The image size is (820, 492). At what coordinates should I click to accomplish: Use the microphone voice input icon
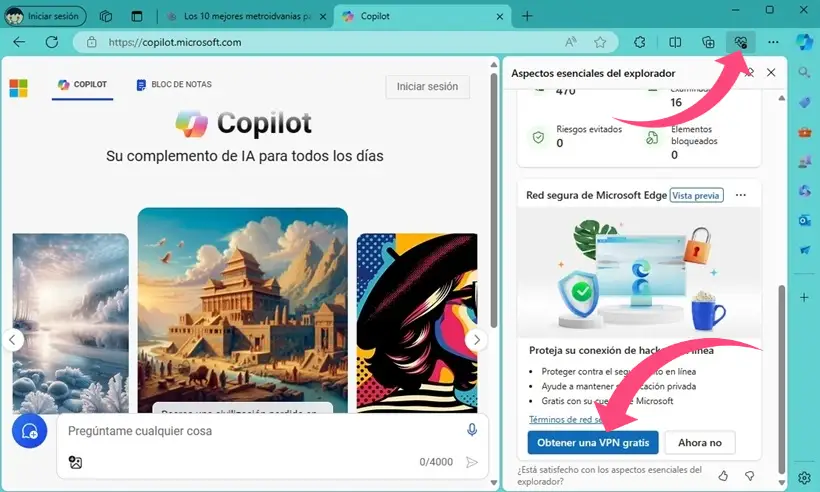click(472, 430)
